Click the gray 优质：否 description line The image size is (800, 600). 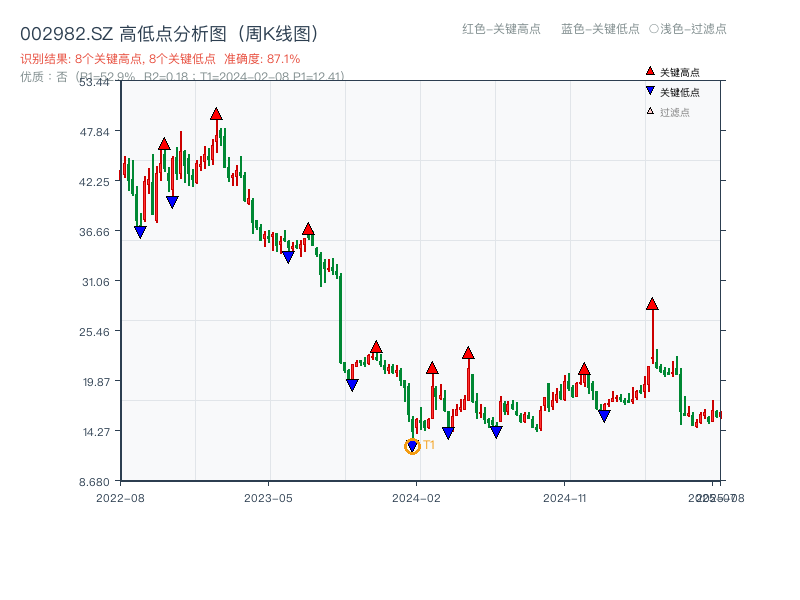coord(182,77)
